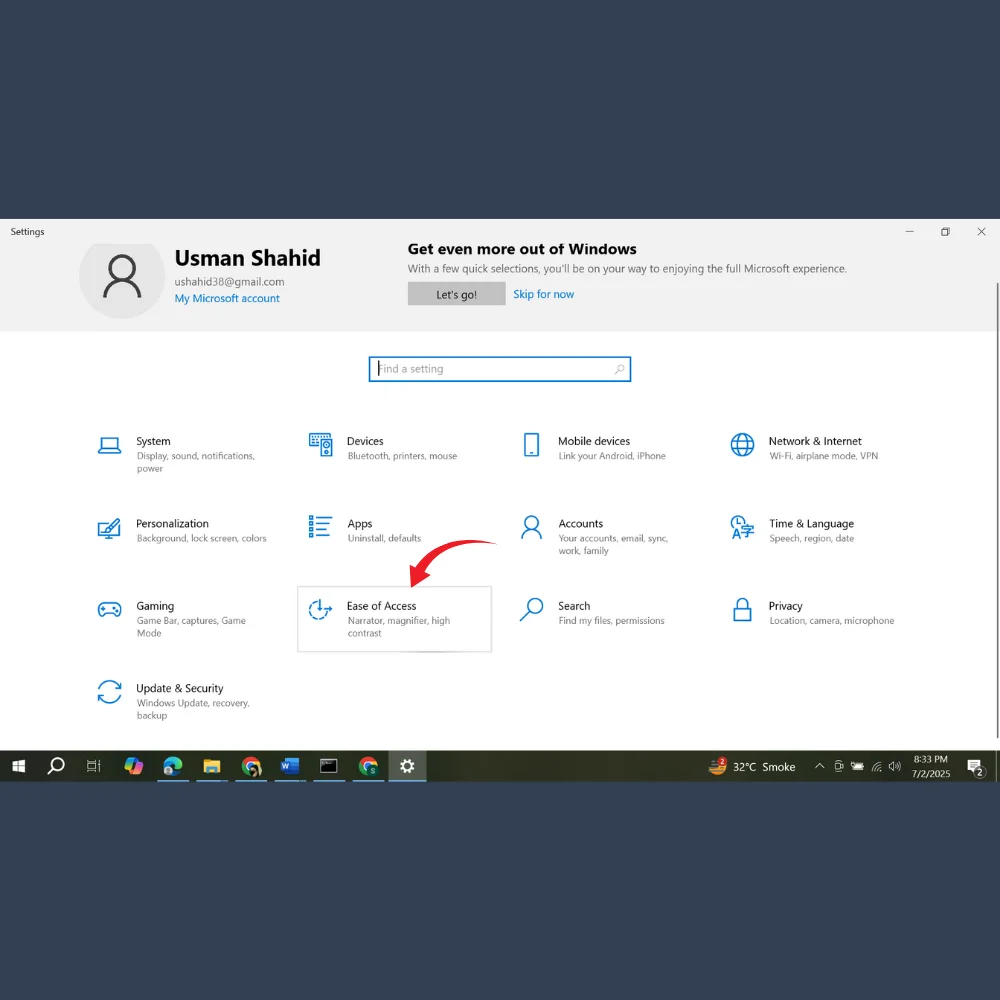Open the clock showing 8:33 PM

(930, 766)
